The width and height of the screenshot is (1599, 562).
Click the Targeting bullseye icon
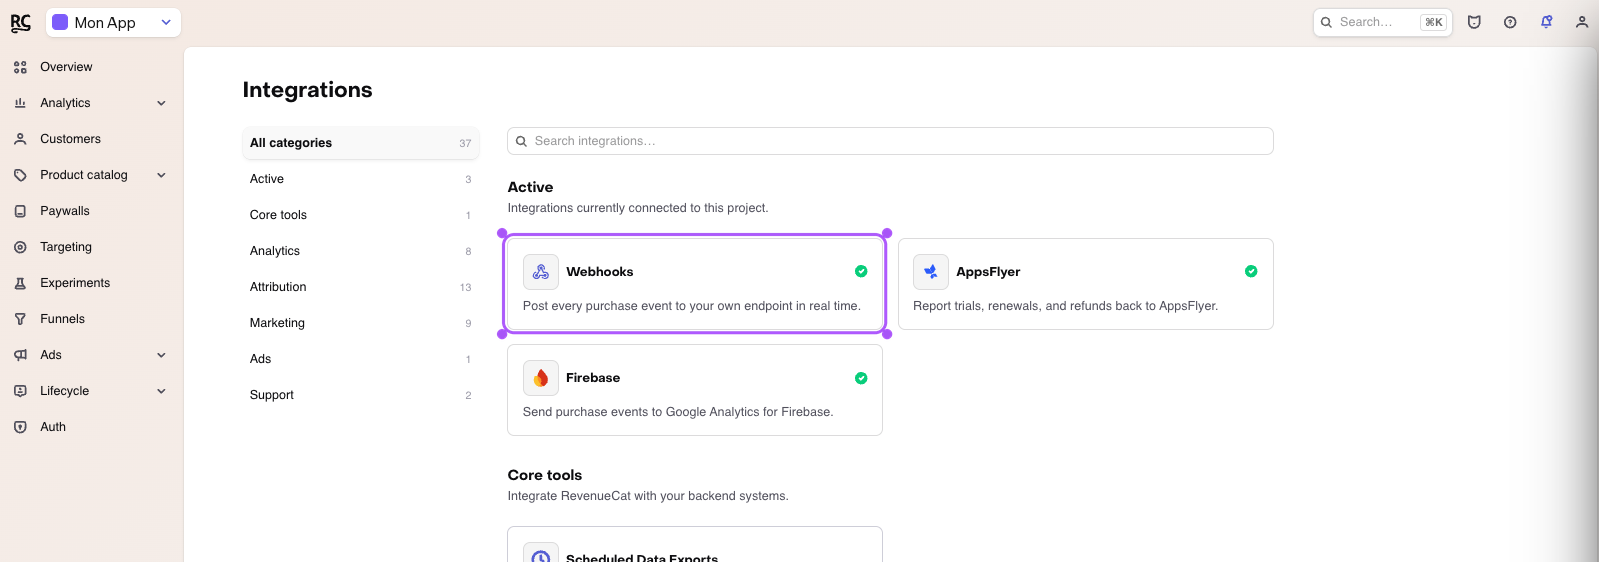(20, 247)
